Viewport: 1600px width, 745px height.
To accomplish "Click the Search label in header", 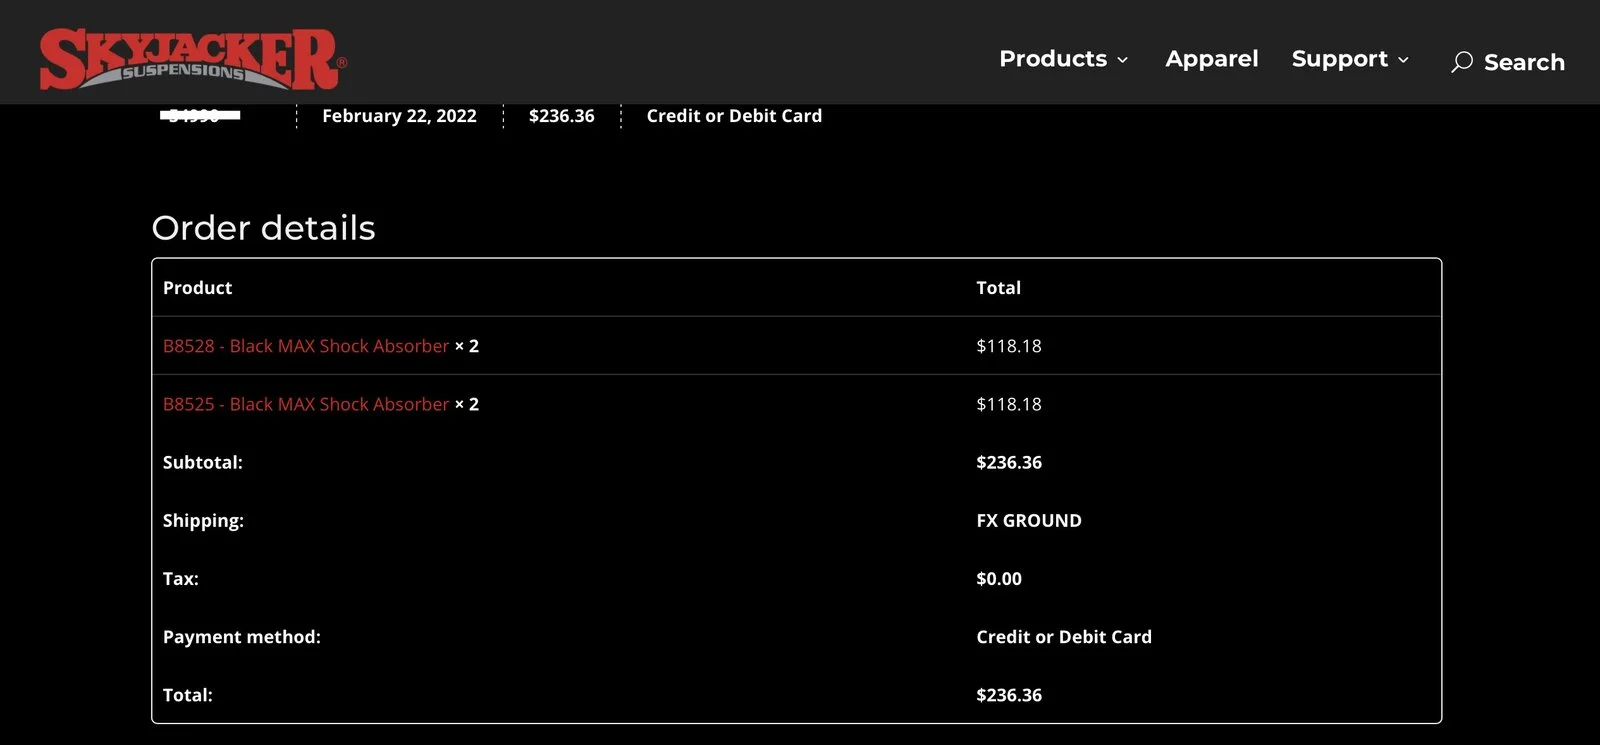I will (1524, 62).
